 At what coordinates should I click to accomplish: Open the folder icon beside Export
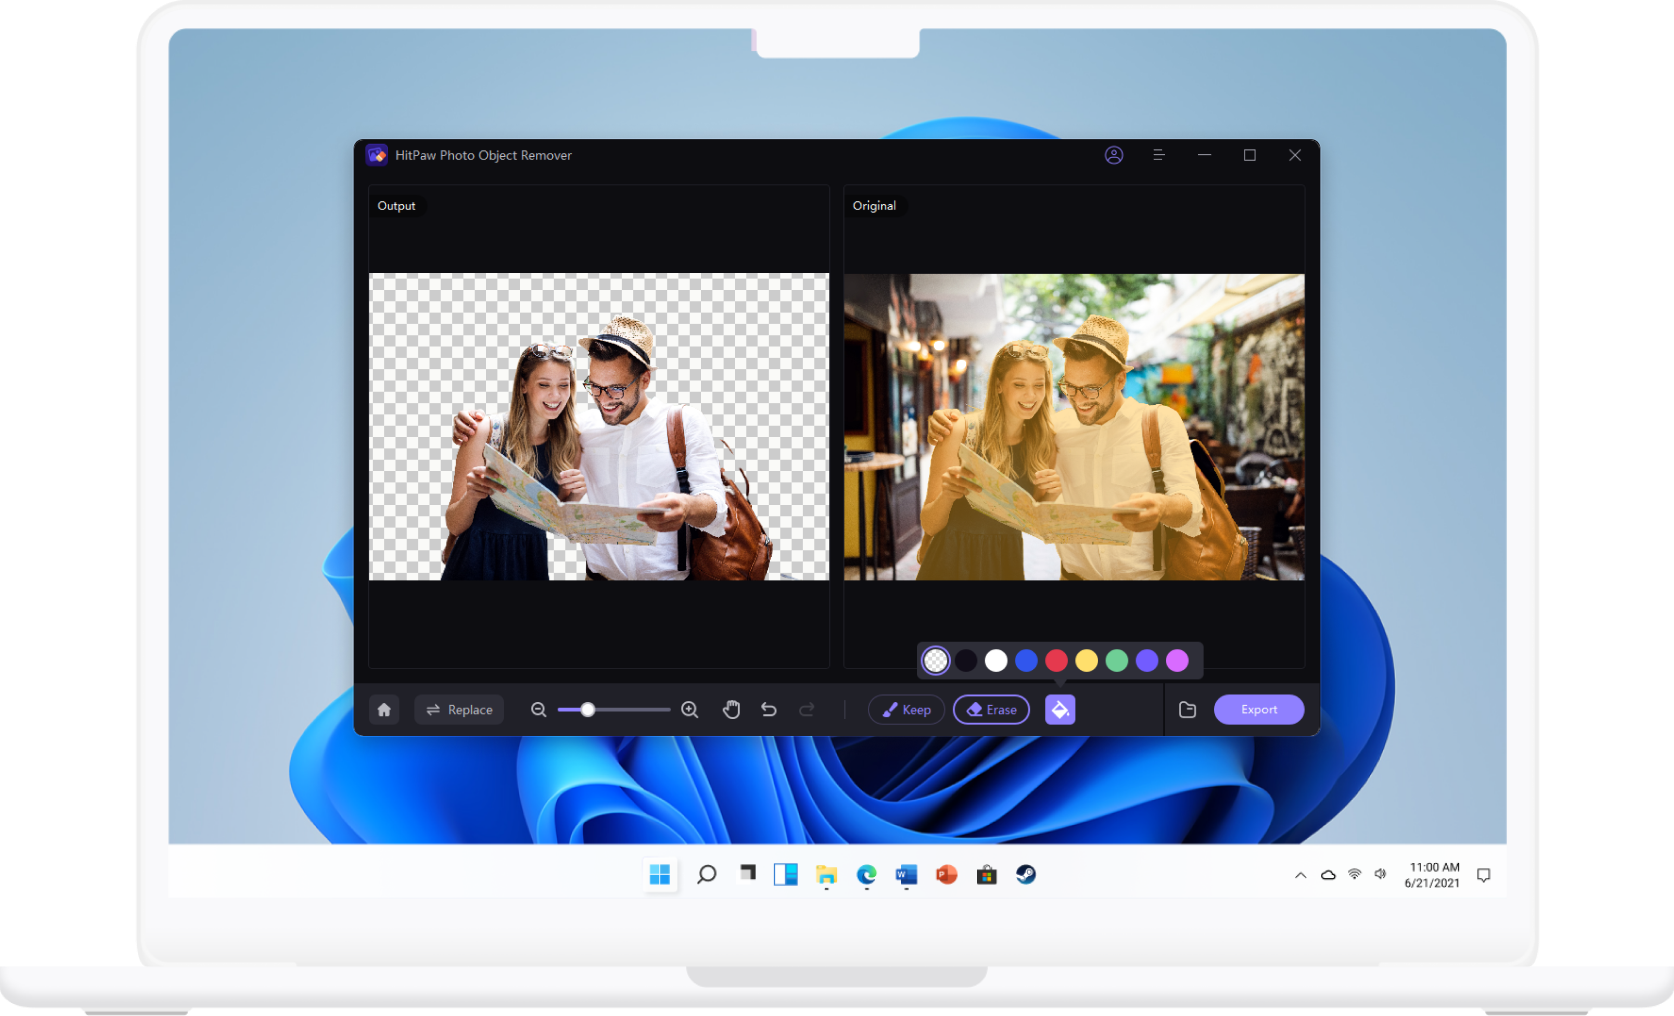tap(1187, 710)
